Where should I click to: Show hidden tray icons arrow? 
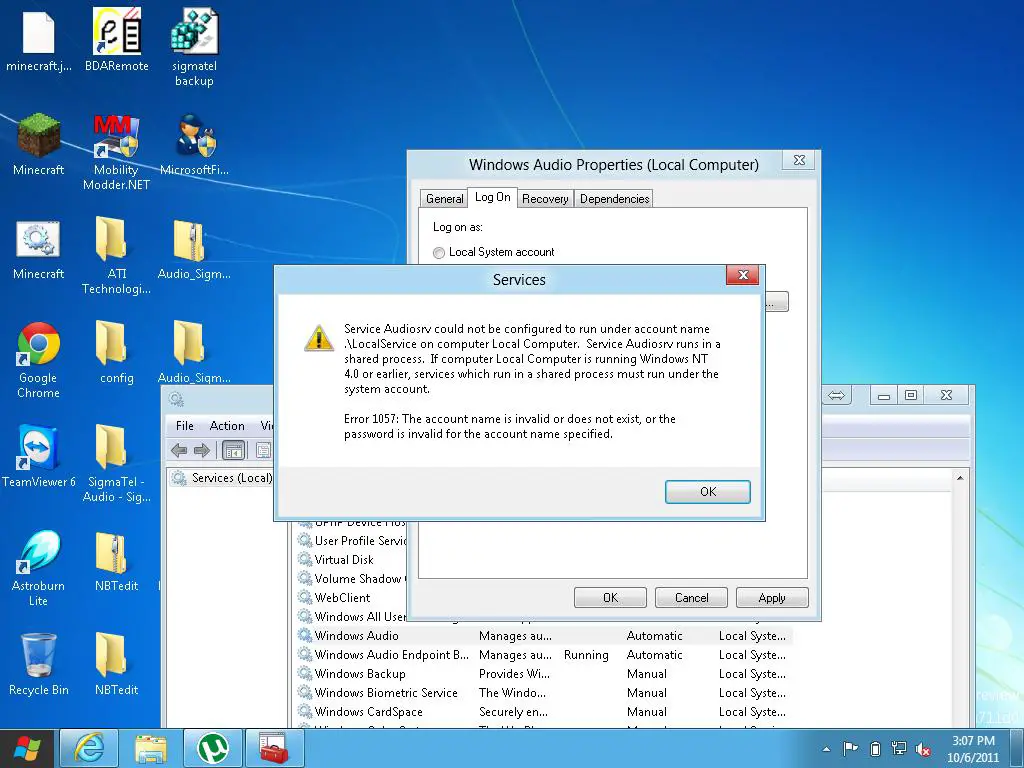point(826,749)
